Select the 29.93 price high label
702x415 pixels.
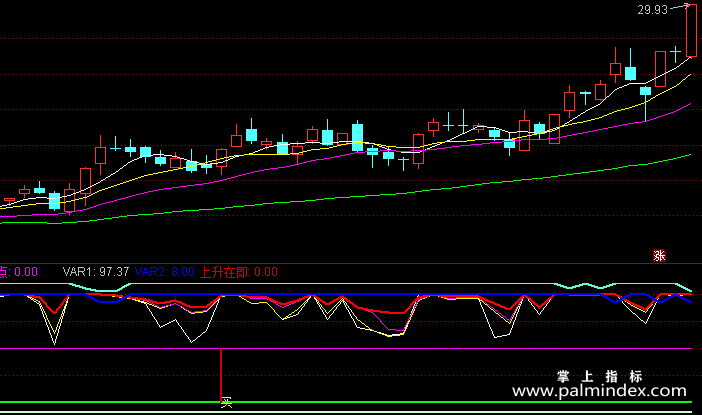point(652,10)
